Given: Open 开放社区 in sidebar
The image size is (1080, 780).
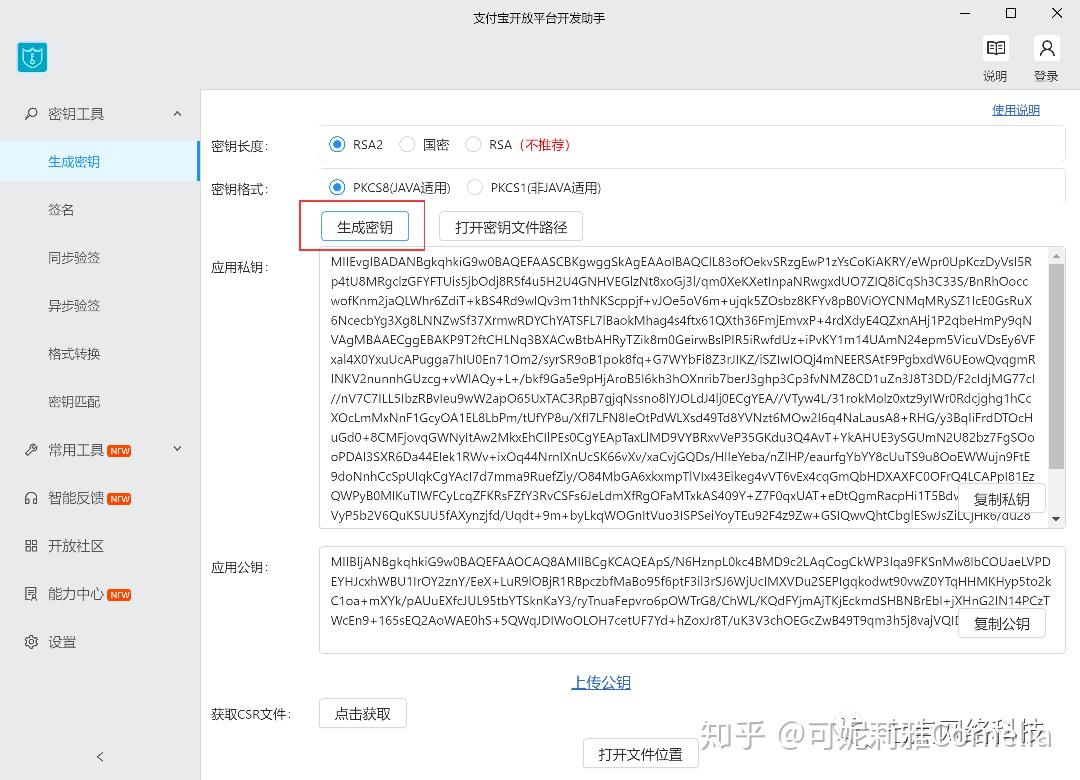Looking at the screenshot, I should click(x=76, y=546).
